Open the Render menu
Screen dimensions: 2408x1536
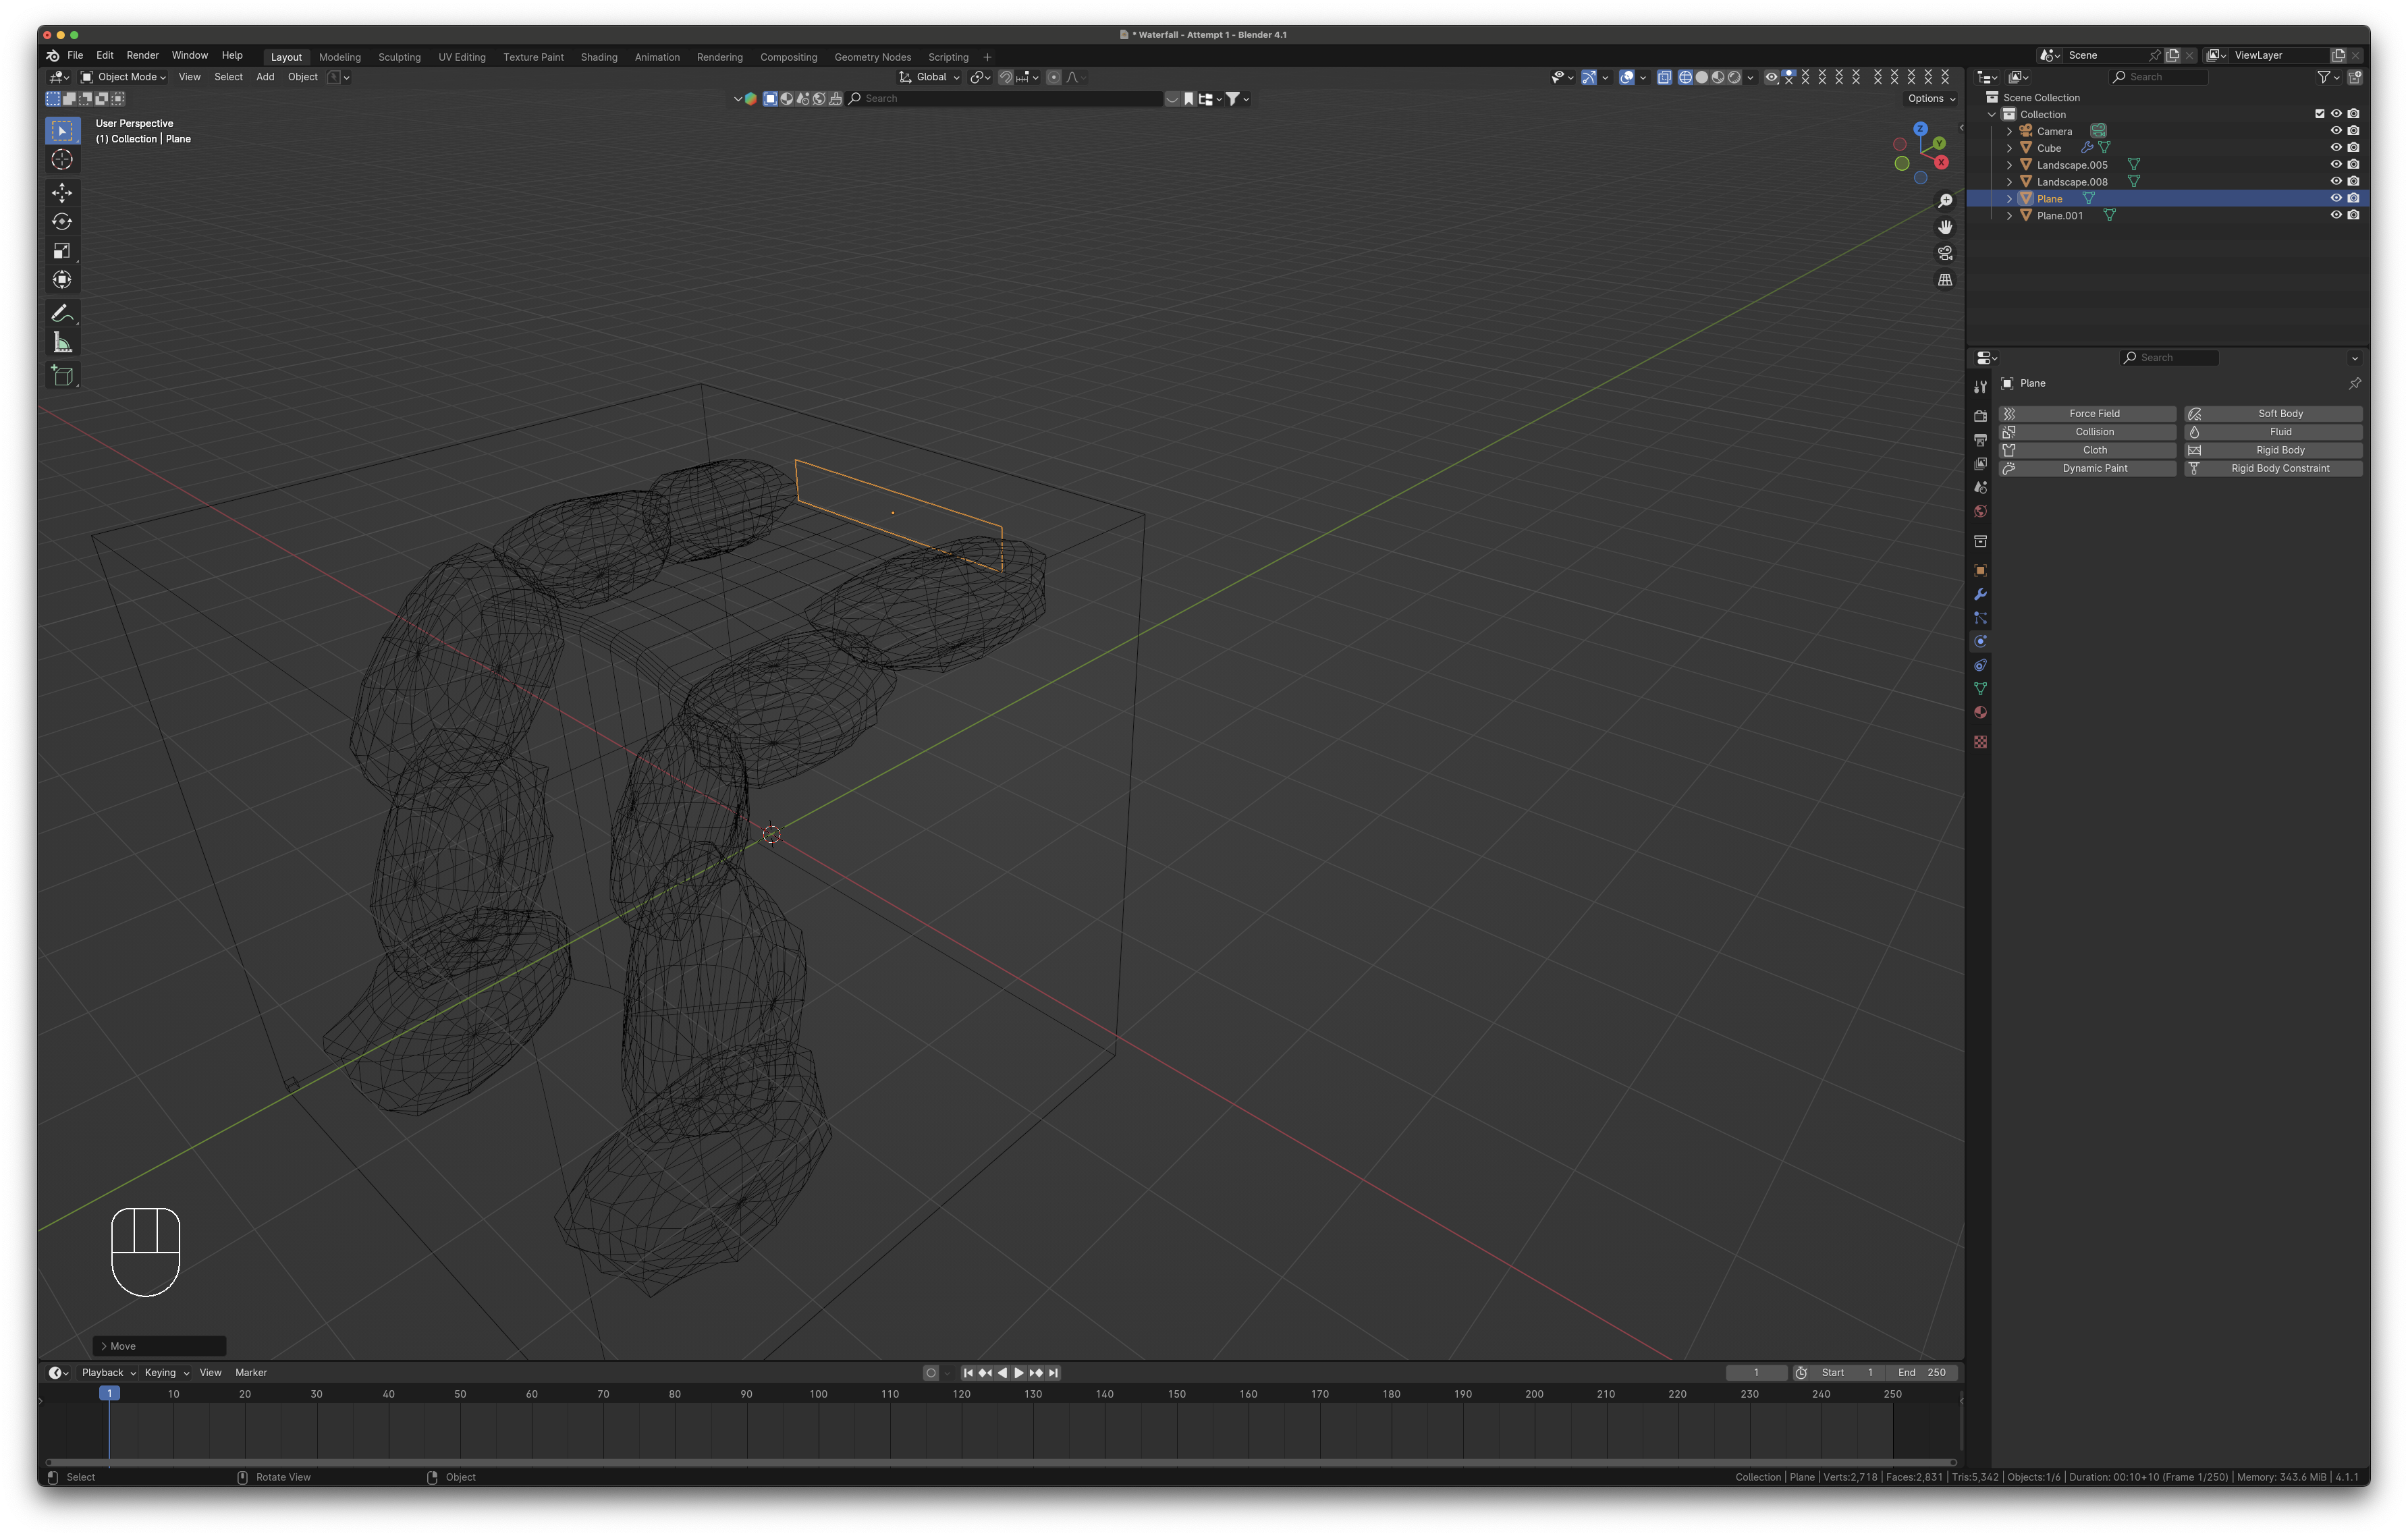(x=143, y=56)
